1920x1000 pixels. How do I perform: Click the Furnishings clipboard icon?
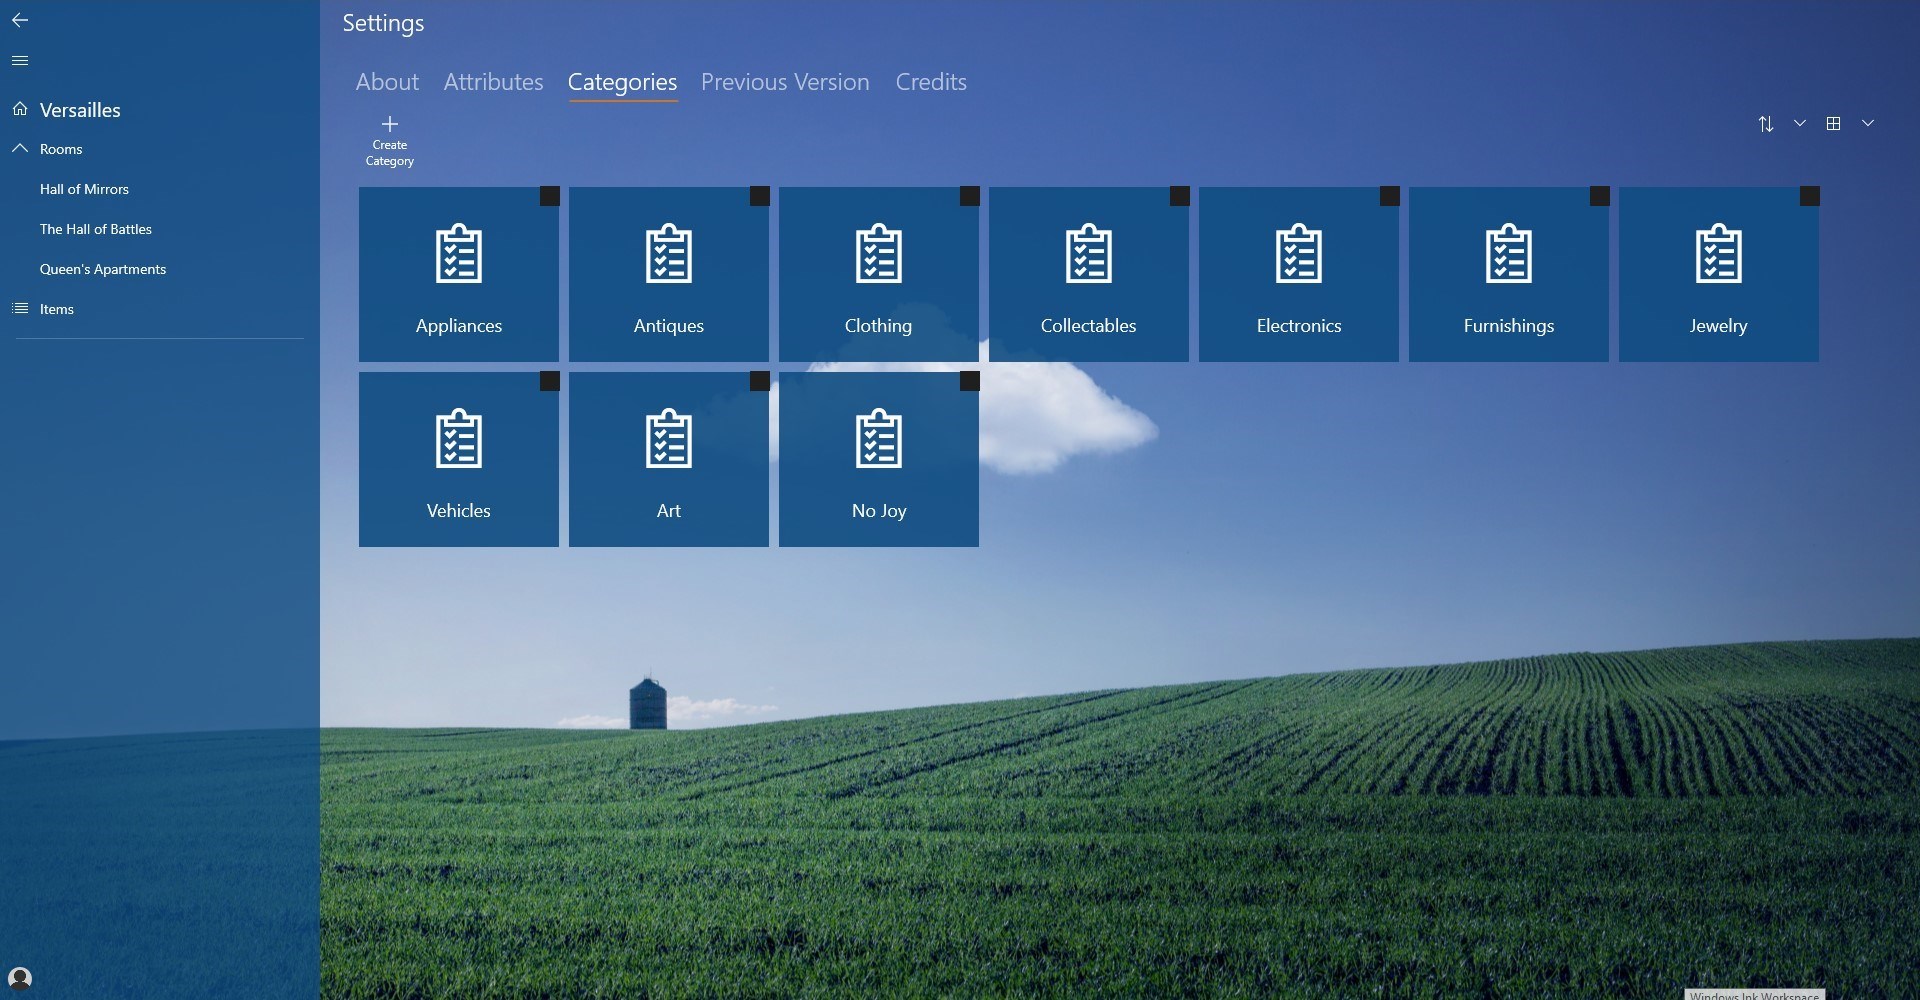tap(1509, 253)
